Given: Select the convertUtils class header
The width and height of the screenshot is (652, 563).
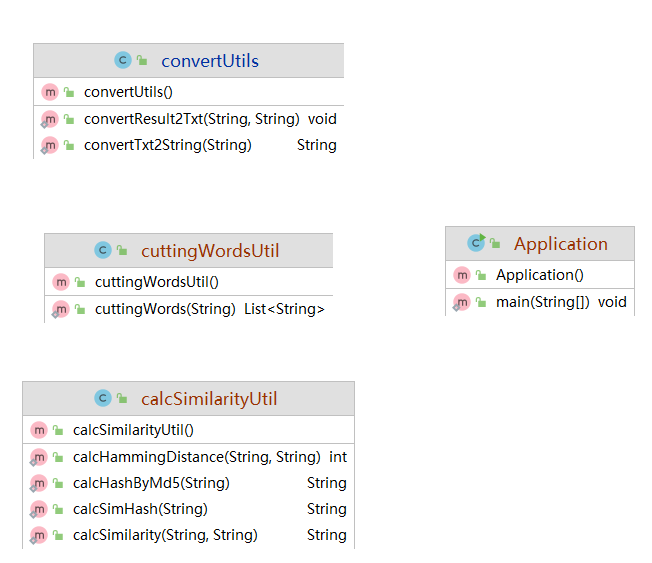Looking at the screenshot, I should 210,61.
